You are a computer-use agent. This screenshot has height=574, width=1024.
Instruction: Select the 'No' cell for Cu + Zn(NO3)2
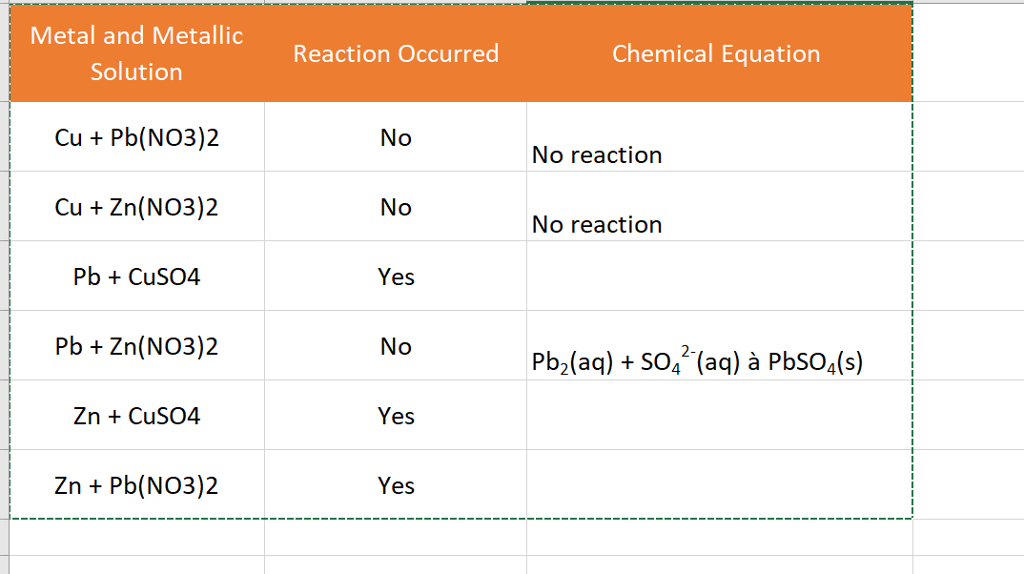(x=396, y=206)
